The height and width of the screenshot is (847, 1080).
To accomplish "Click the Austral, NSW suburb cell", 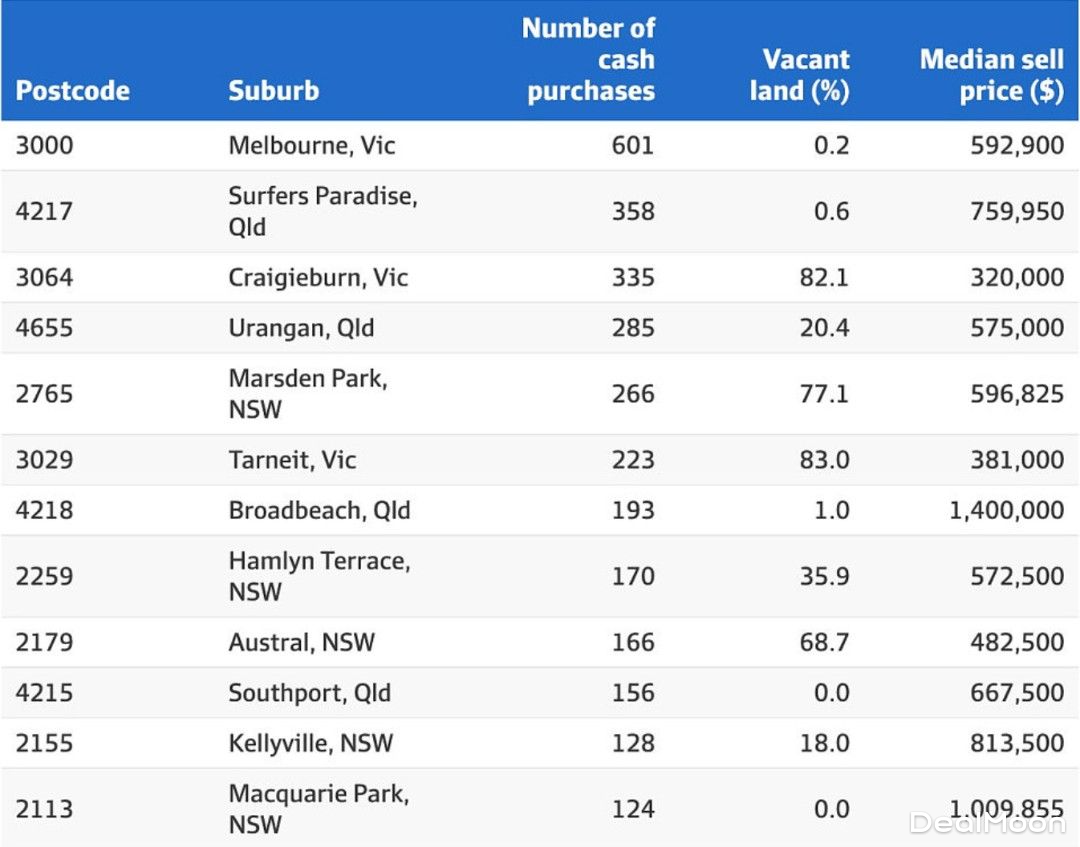I will (301, 642).
